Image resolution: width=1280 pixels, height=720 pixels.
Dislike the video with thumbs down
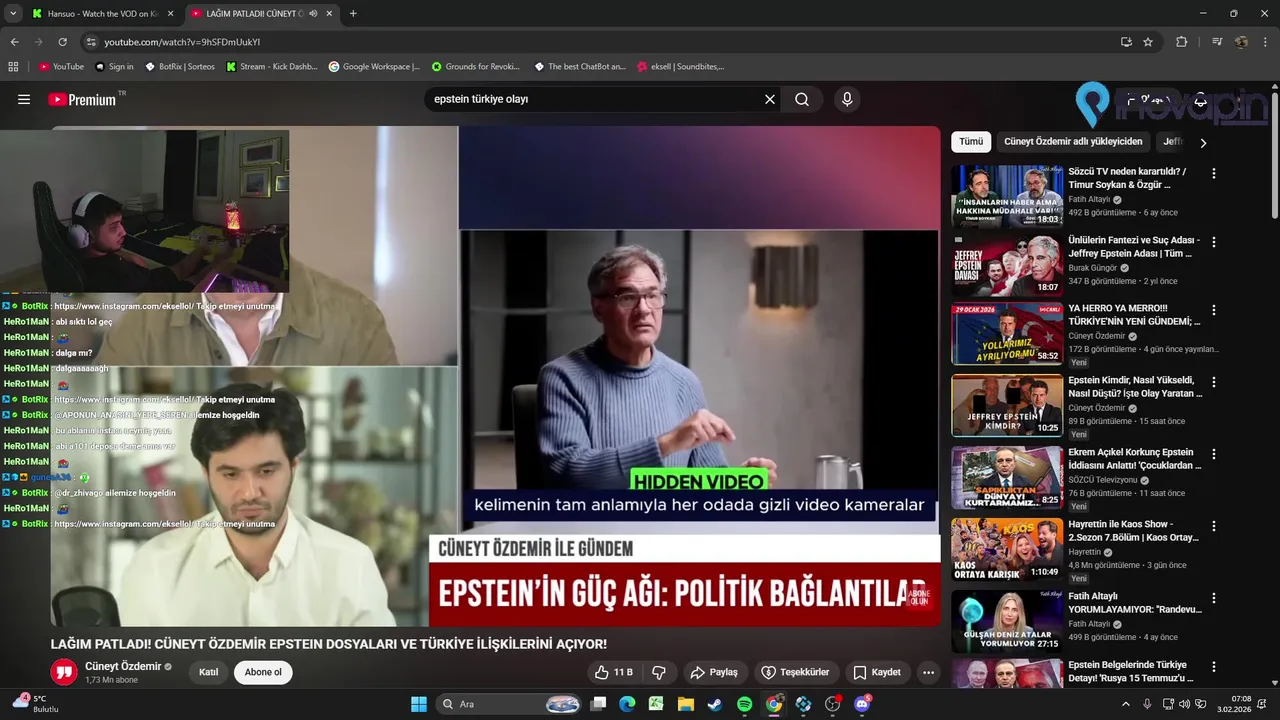(659, 672)
